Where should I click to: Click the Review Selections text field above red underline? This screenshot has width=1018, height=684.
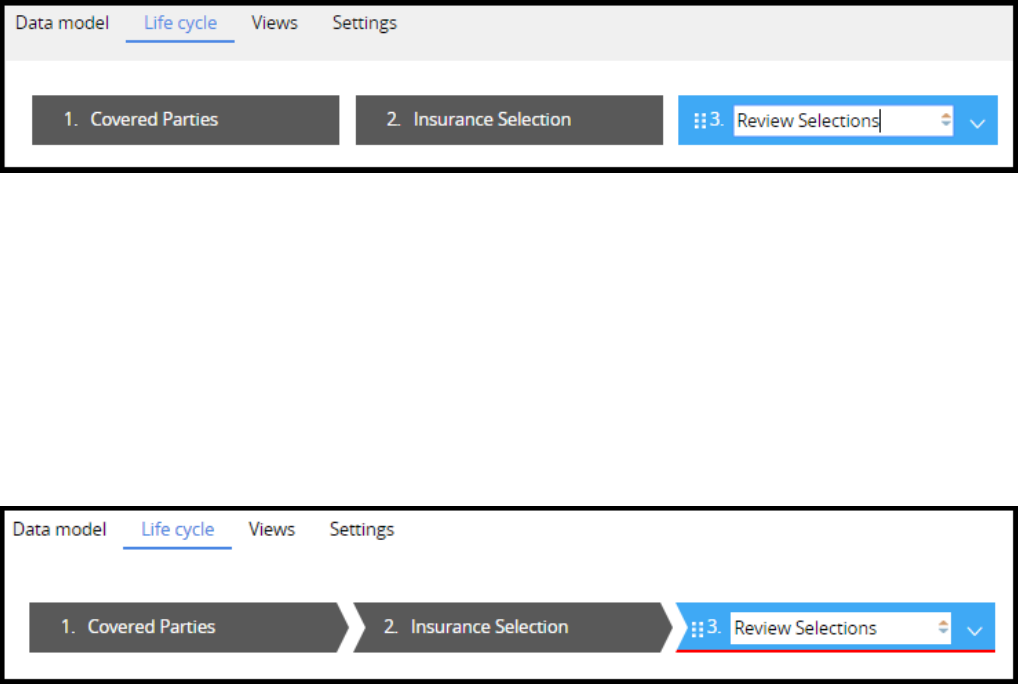tap(830, 628)
